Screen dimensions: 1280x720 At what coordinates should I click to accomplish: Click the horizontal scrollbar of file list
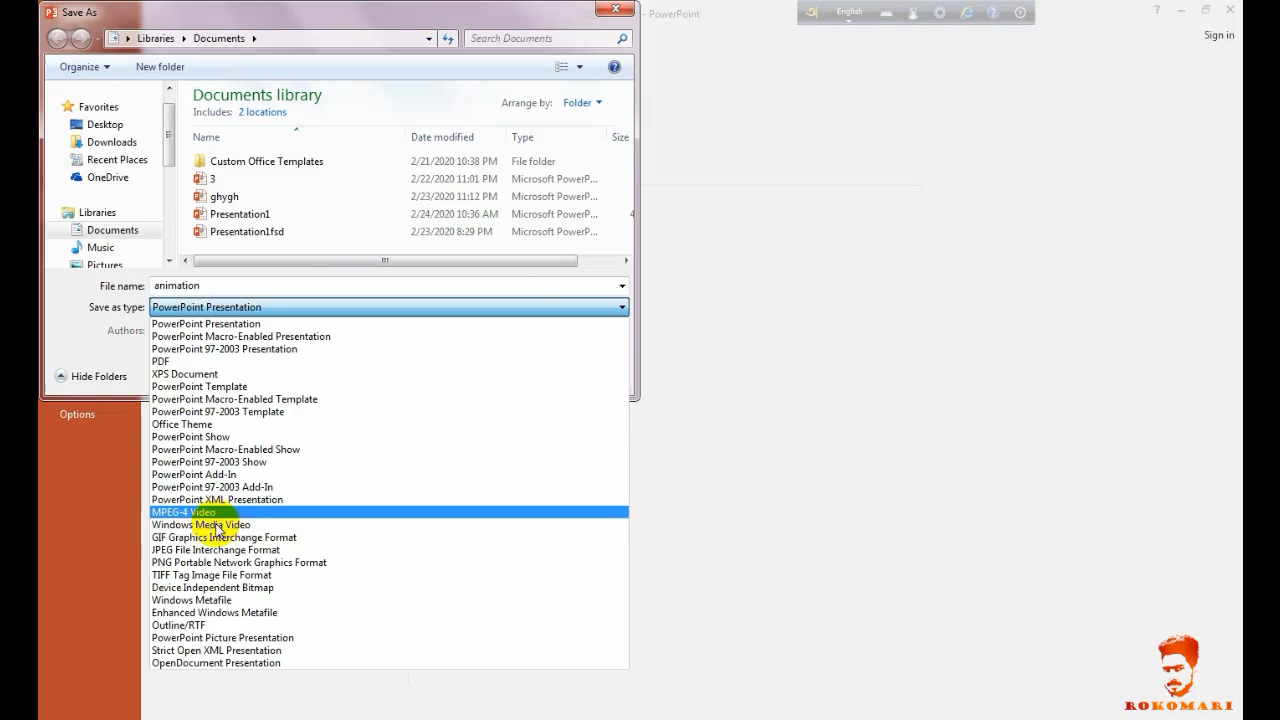tap(385, 261)
